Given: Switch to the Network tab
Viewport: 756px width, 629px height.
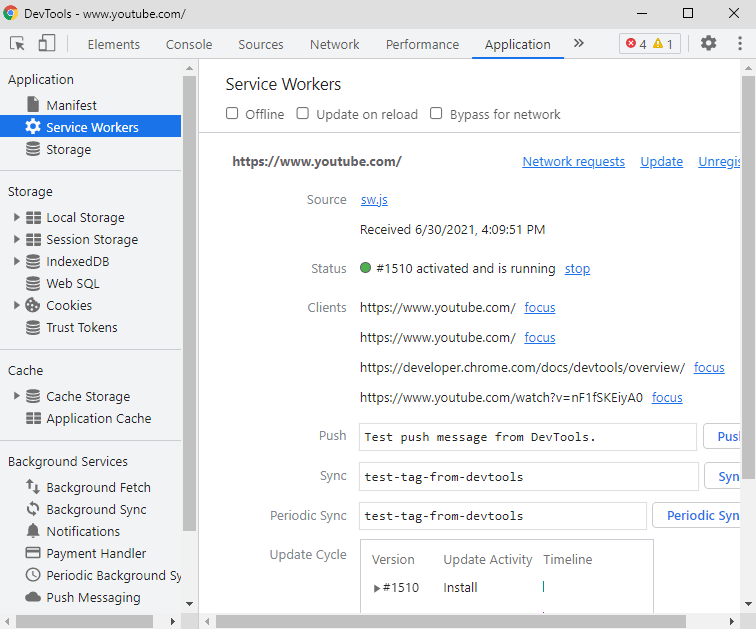Looking at the screenshot, I should tap(335, 44).
